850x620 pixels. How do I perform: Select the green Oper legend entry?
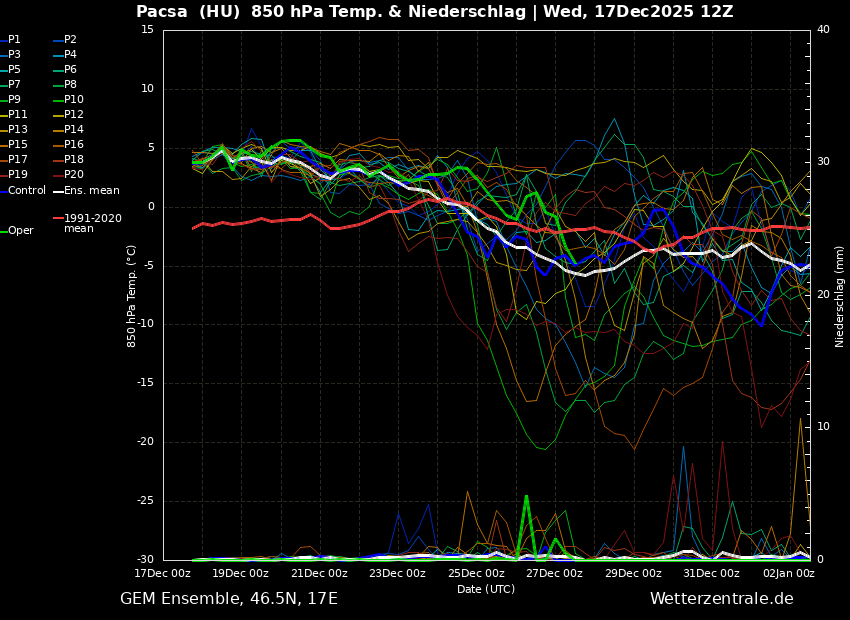(x=20, y=231)
